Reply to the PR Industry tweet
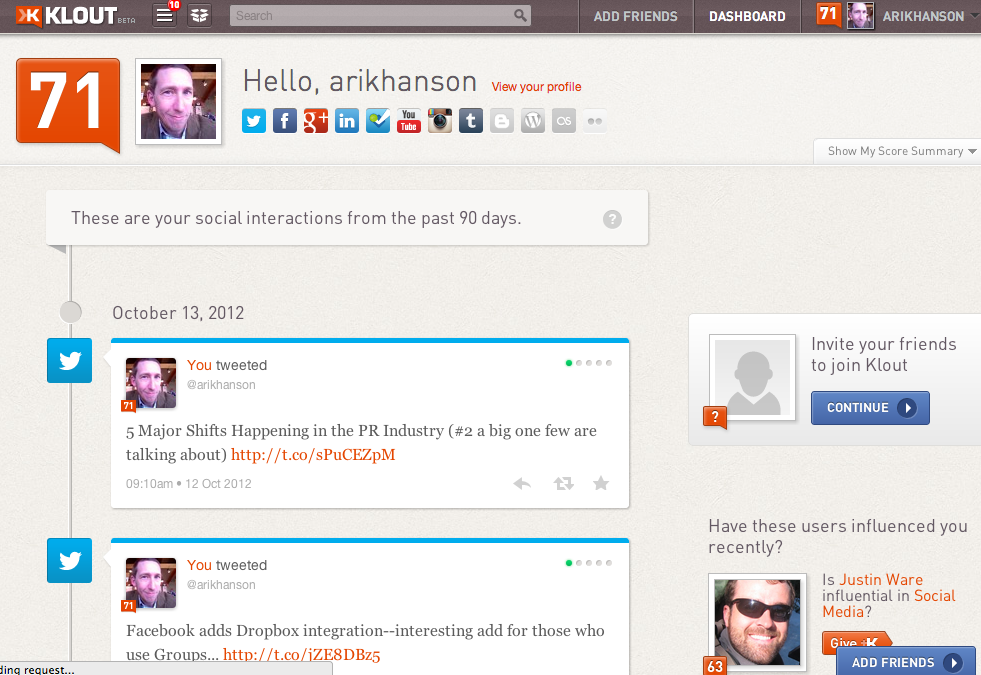981x675 pixels. coord(522,484)
